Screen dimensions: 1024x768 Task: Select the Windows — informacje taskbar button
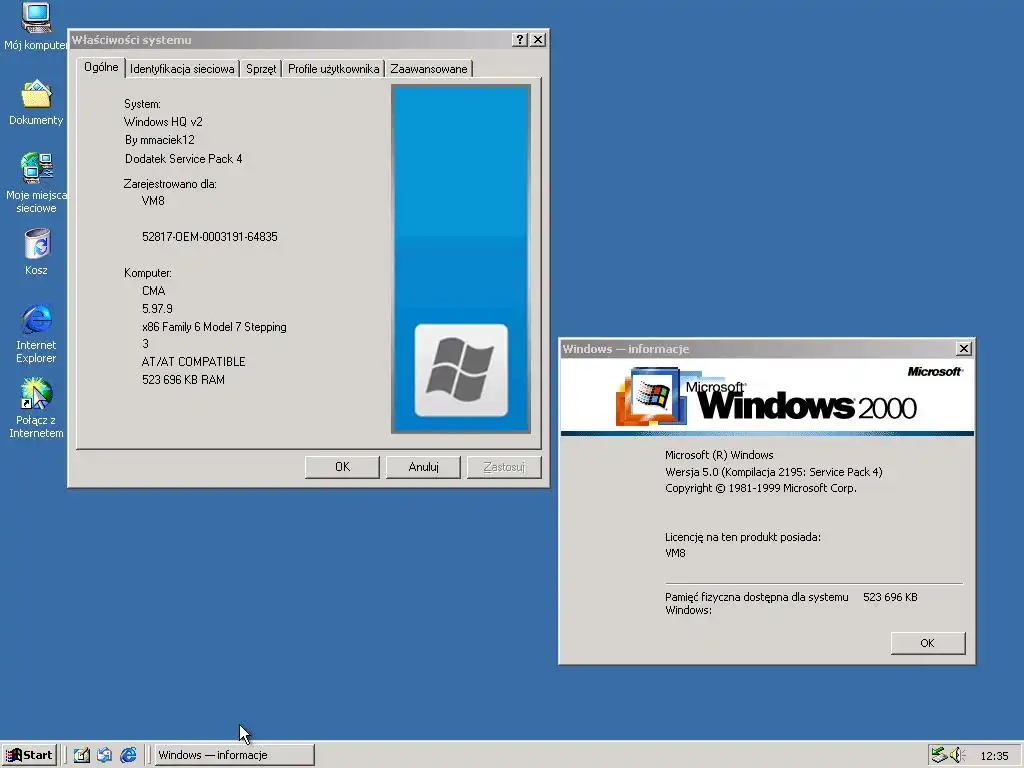click(234, 755)
